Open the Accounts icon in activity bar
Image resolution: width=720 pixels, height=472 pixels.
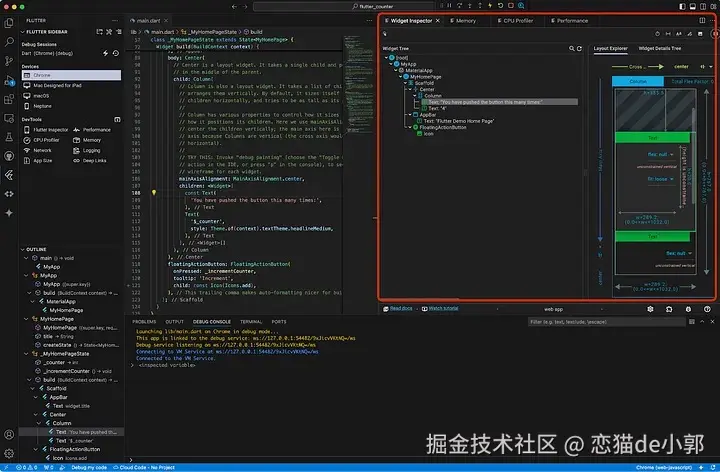9,434
